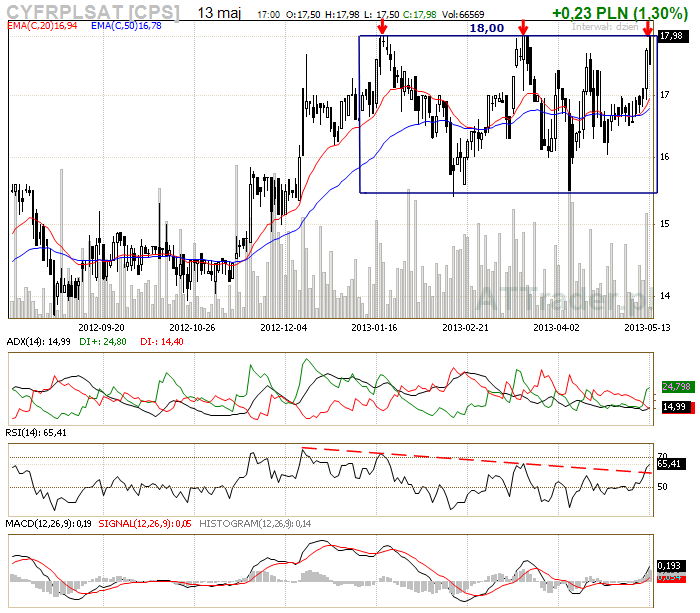The image size is (700, 613).
Task: Click the high price H:17,98
Action: coord(342,15)
